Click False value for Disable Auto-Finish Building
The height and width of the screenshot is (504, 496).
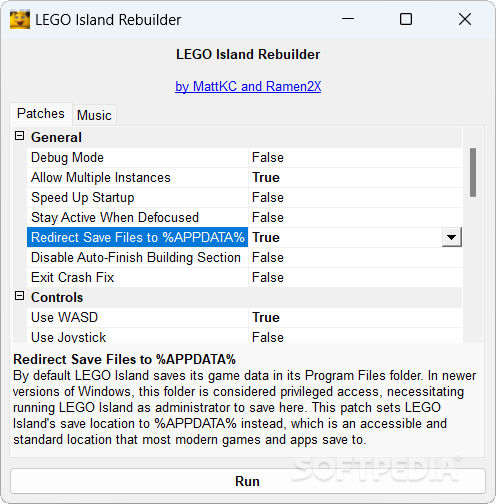click(355, 258)
